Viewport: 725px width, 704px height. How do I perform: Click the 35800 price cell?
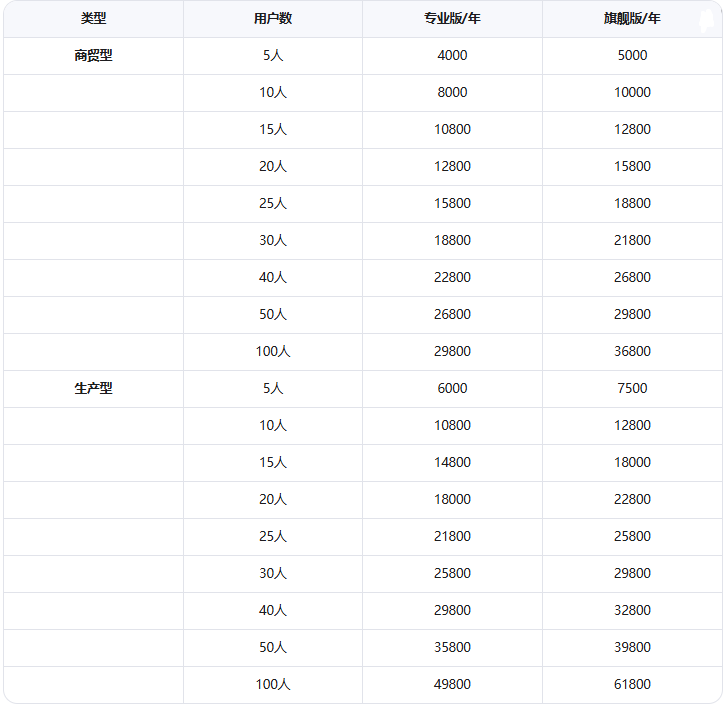tap(452, 647)
